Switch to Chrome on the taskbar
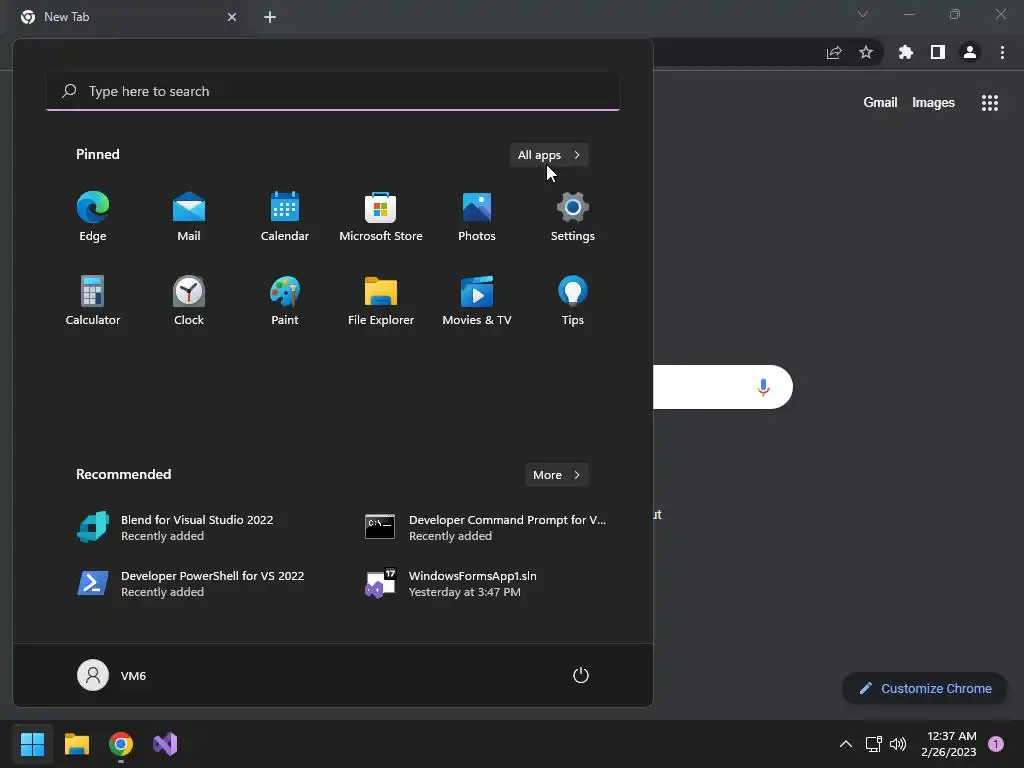This screenshot has width=1024, height=768. tap(121, 744)
